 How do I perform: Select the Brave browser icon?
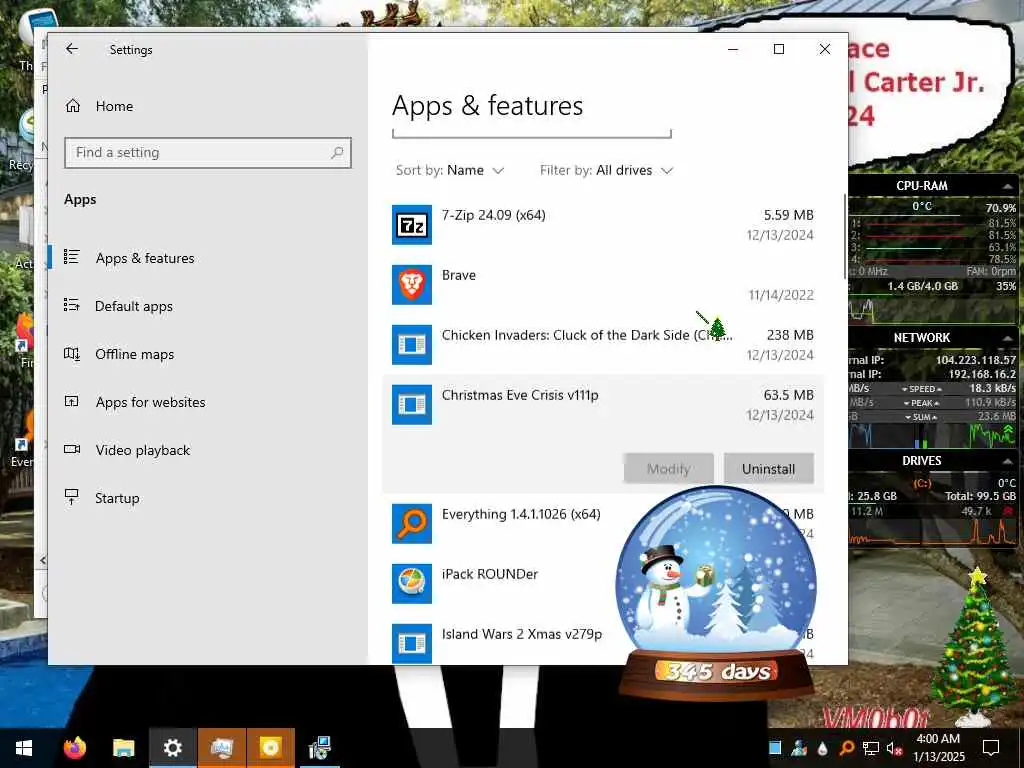pyautogui.click(x=411, y=285)
